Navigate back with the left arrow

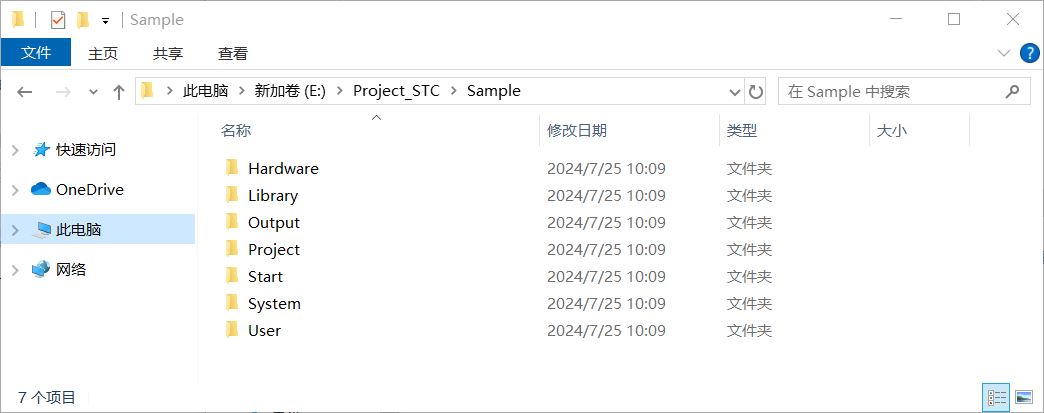pos(25,92)
